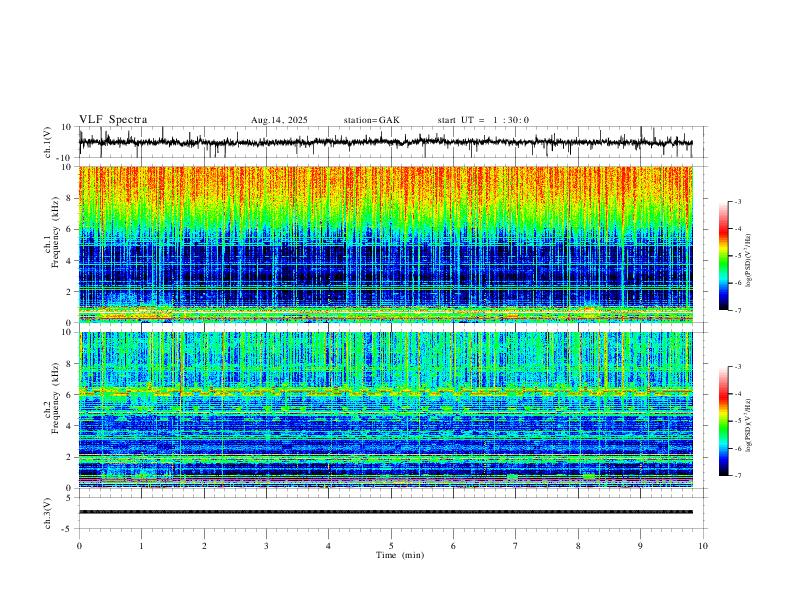Click the ch.1 waveform trace plot
Screen dimensions: 792x612
point(385,142)
